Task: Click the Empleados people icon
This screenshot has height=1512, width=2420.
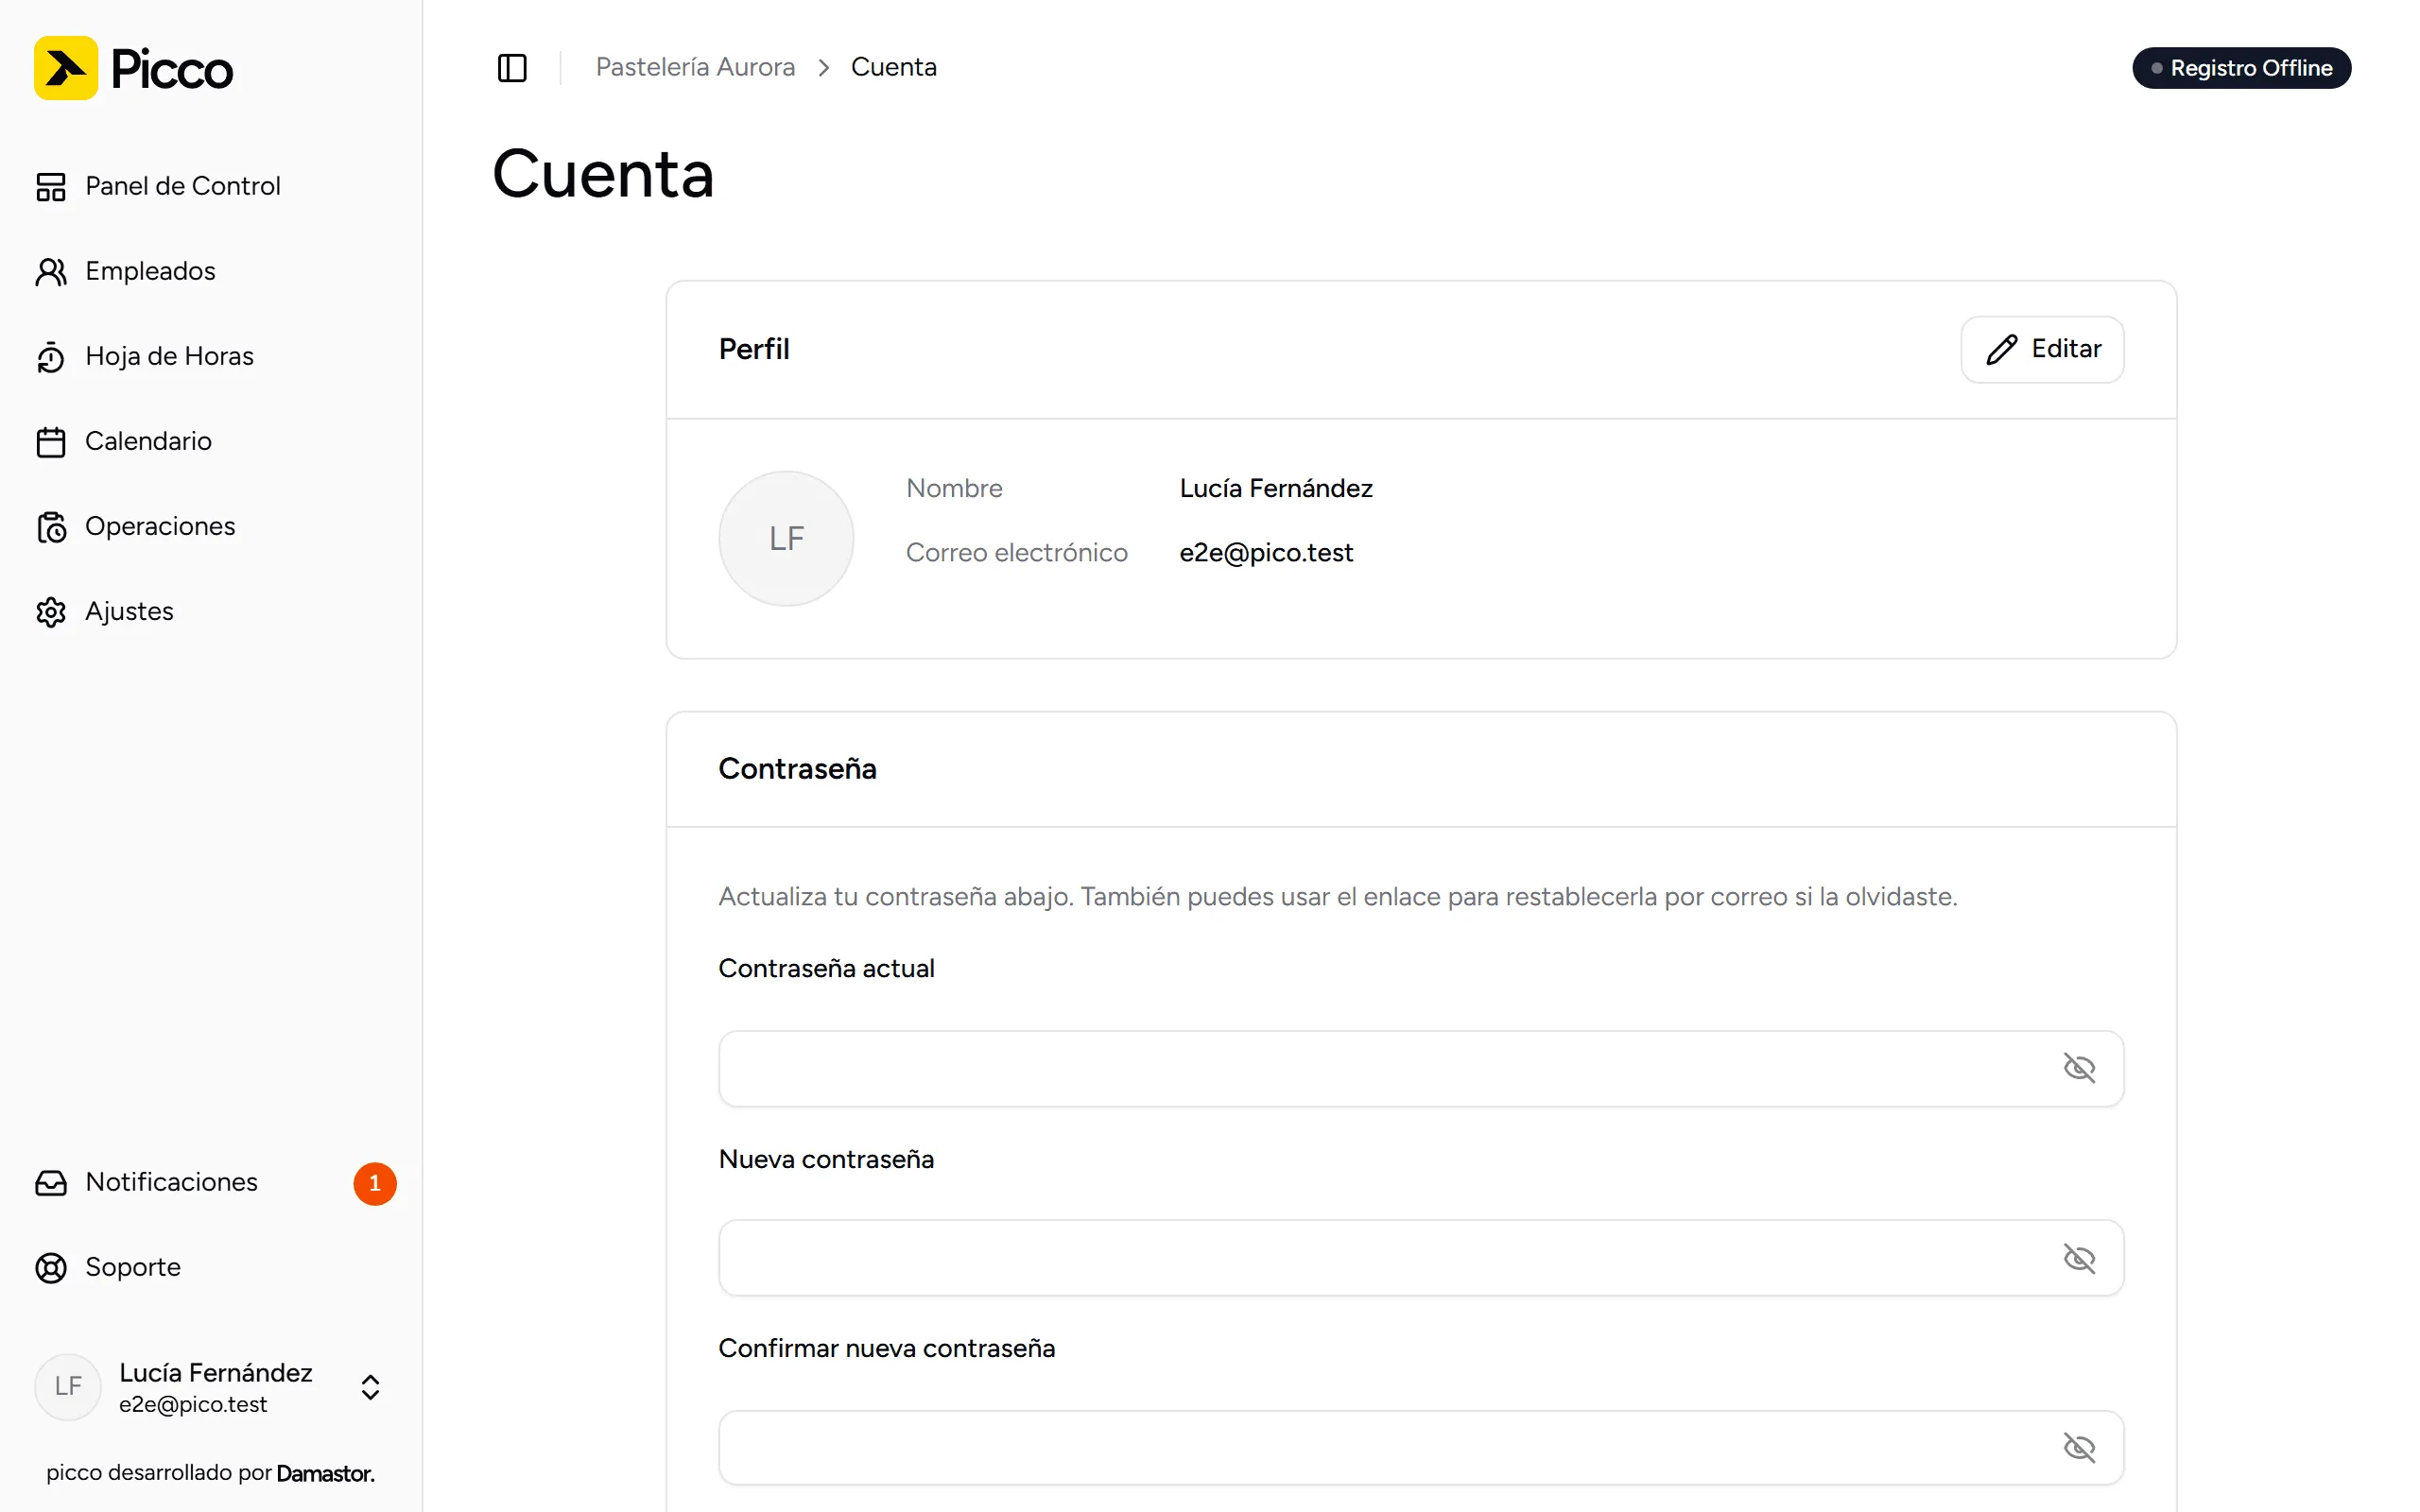Action: (51, 271)
